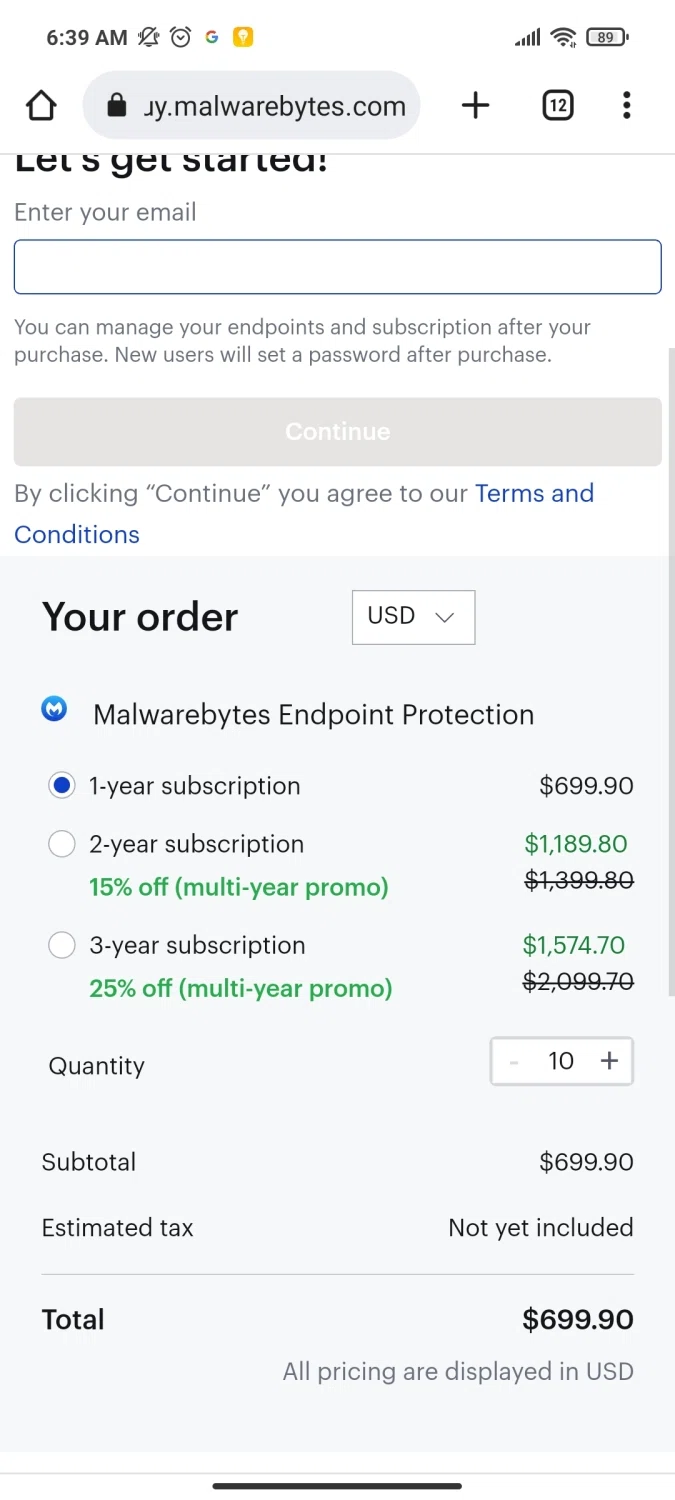Select the 3-year subscription option
Screen dimensions: 675x1500
coord(62,945)
